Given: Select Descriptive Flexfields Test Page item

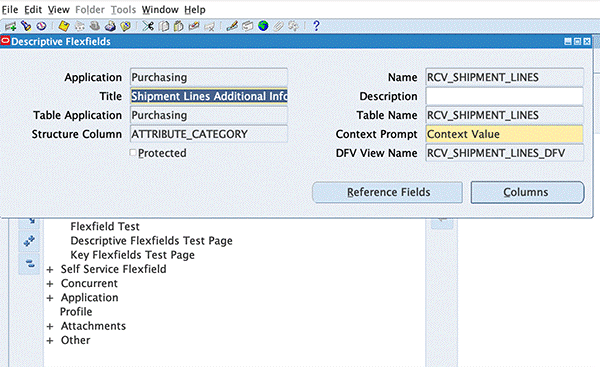Looking at the screenshot, I should pyautogui.click(x=152, y=241).
